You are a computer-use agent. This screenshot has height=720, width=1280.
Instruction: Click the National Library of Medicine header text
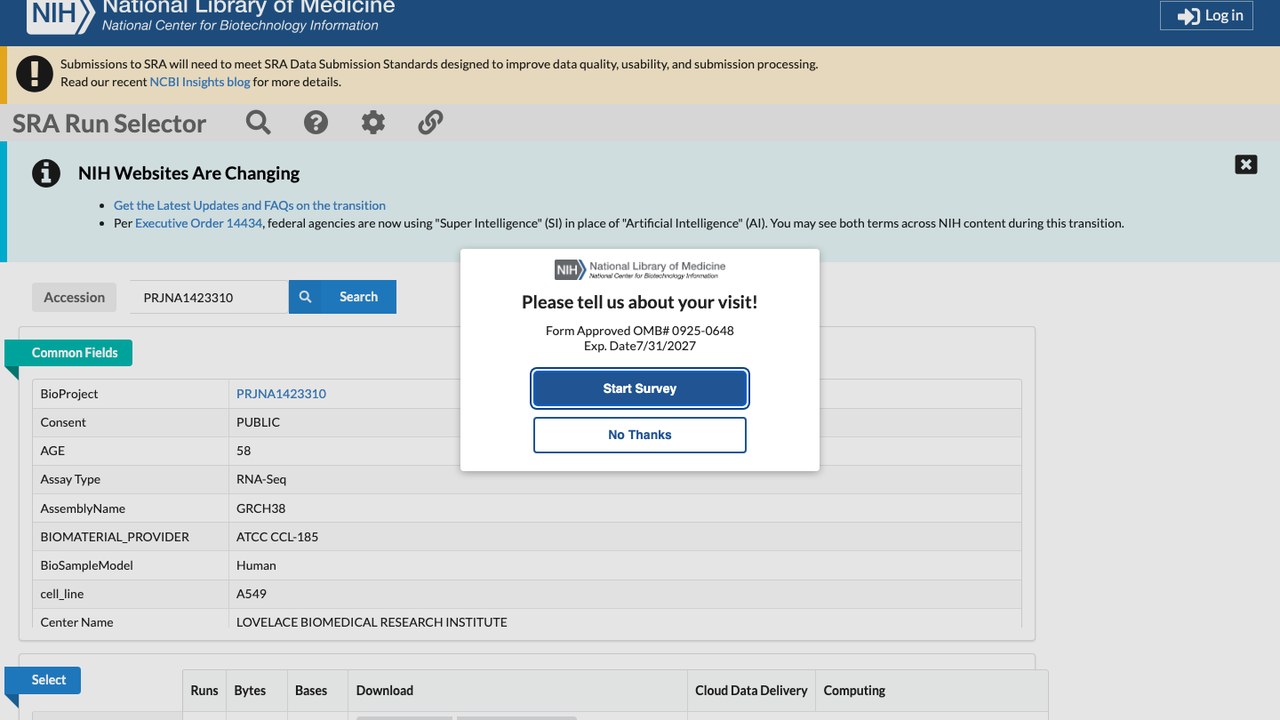[249, 7]
